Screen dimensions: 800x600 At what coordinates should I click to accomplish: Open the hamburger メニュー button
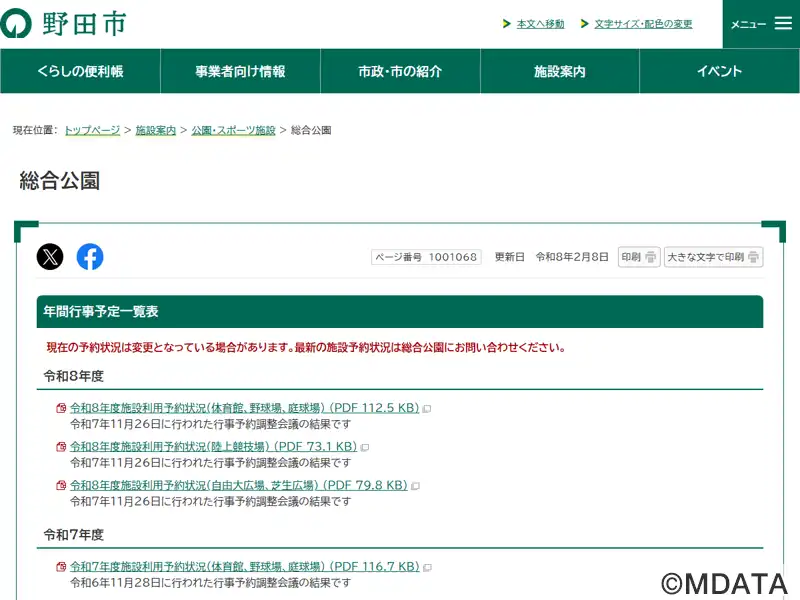click(x=761, y=24)
